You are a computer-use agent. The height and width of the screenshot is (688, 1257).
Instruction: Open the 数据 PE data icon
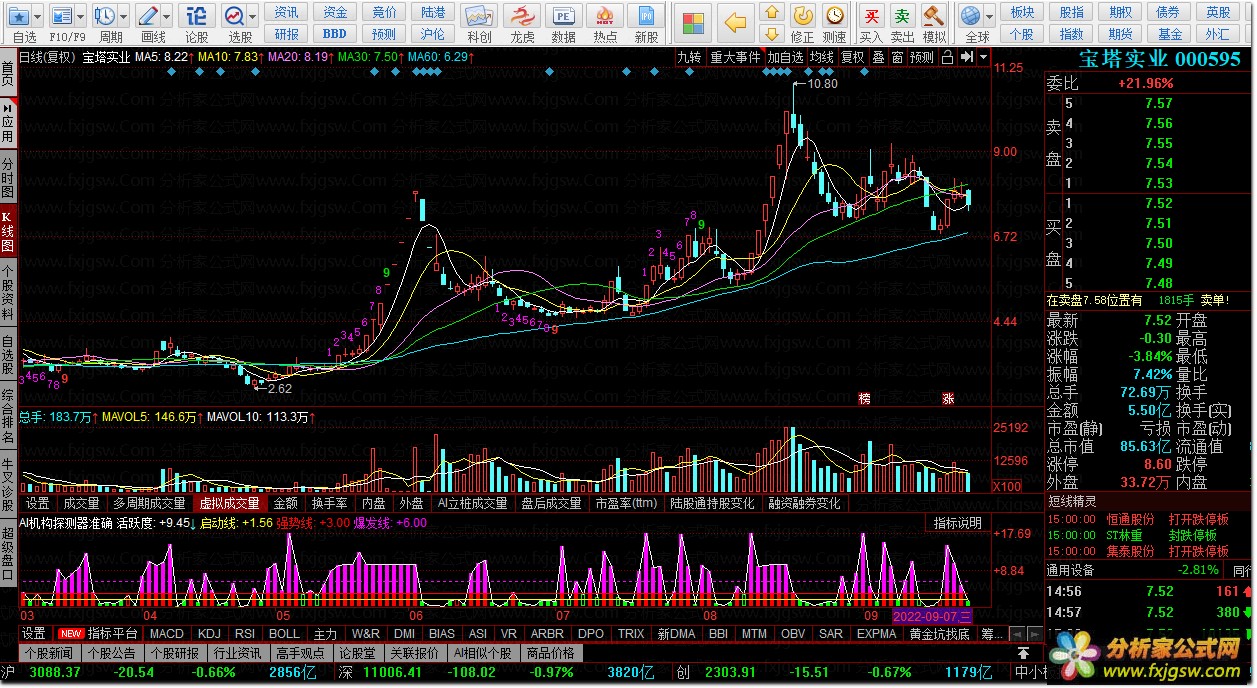(563, 17)
